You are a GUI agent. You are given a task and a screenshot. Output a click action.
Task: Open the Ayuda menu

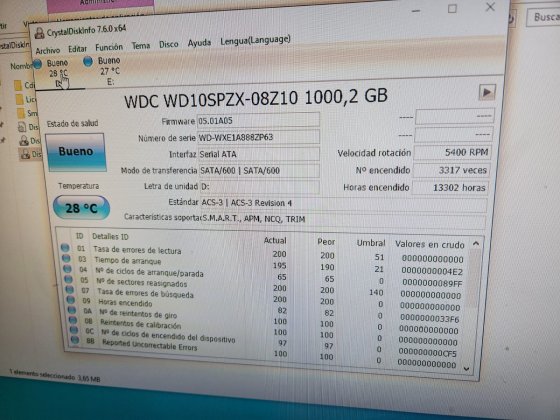click(x=199, y=43)
